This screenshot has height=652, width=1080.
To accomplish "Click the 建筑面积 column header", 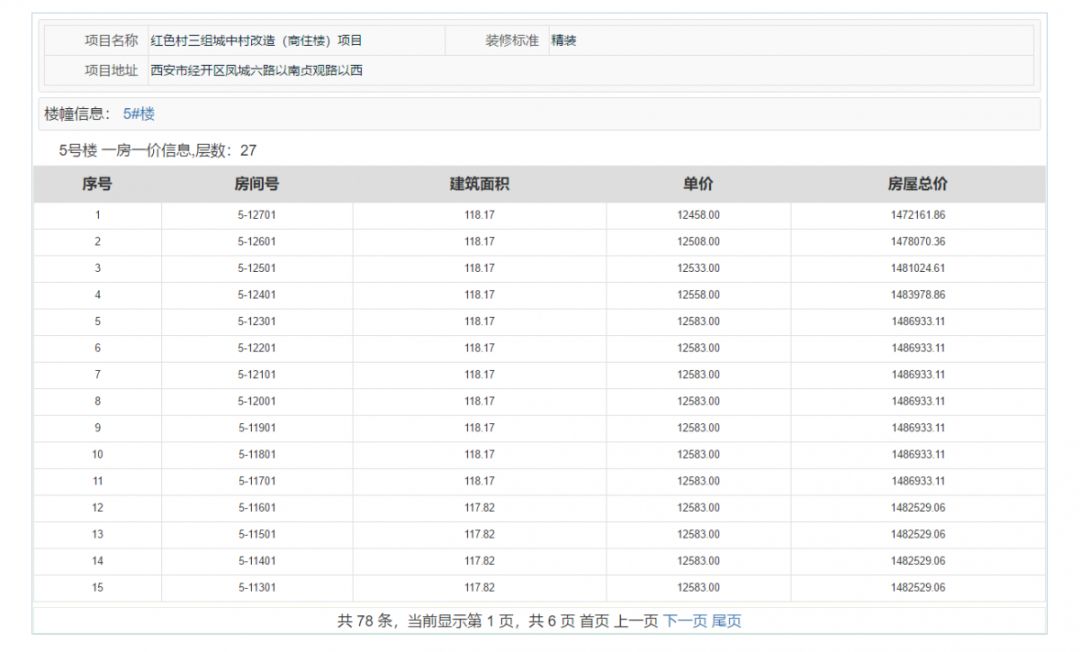I will (479, 184).
